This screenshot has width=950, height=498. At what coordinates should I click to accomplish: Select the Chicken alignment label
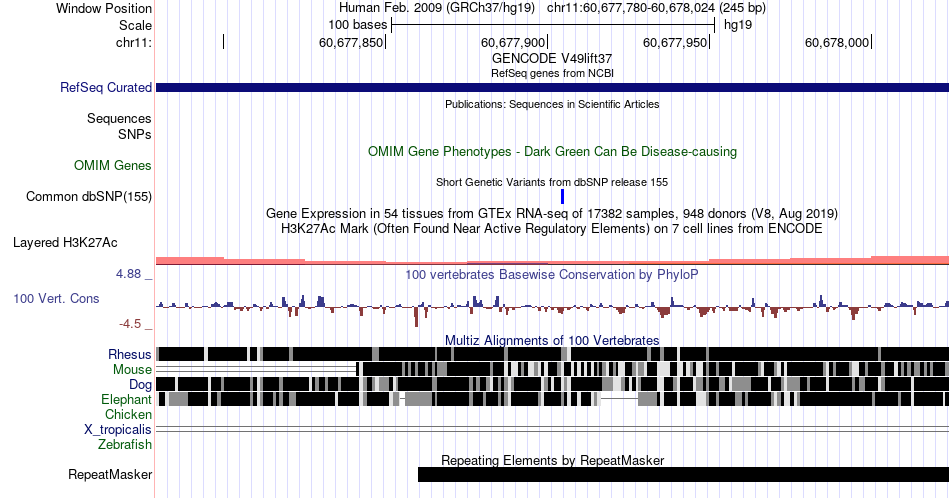click(128, 414)
